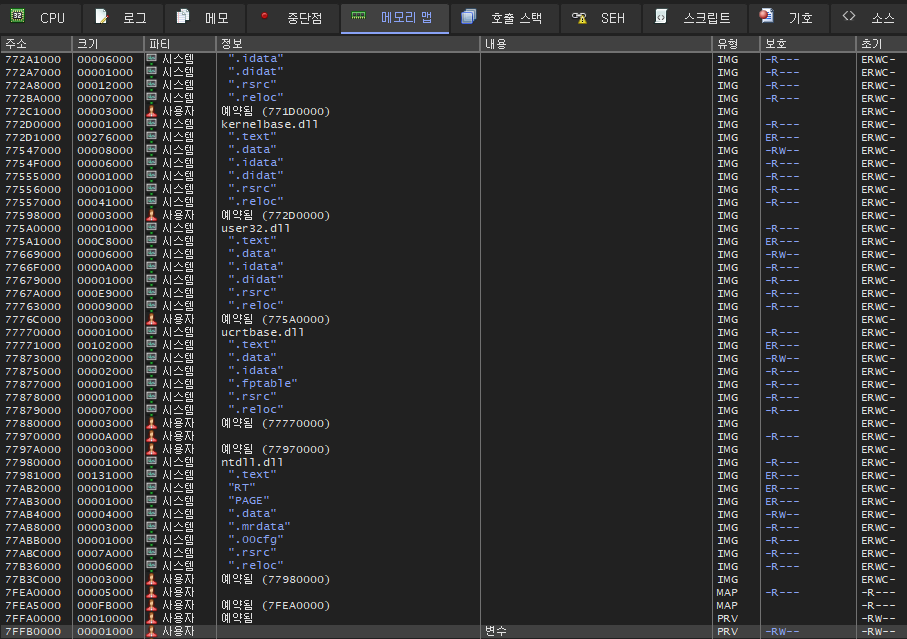Click the user icon in row 772C1000
The height and width of the screenshot is (639, 907).
tap(152, 111)
